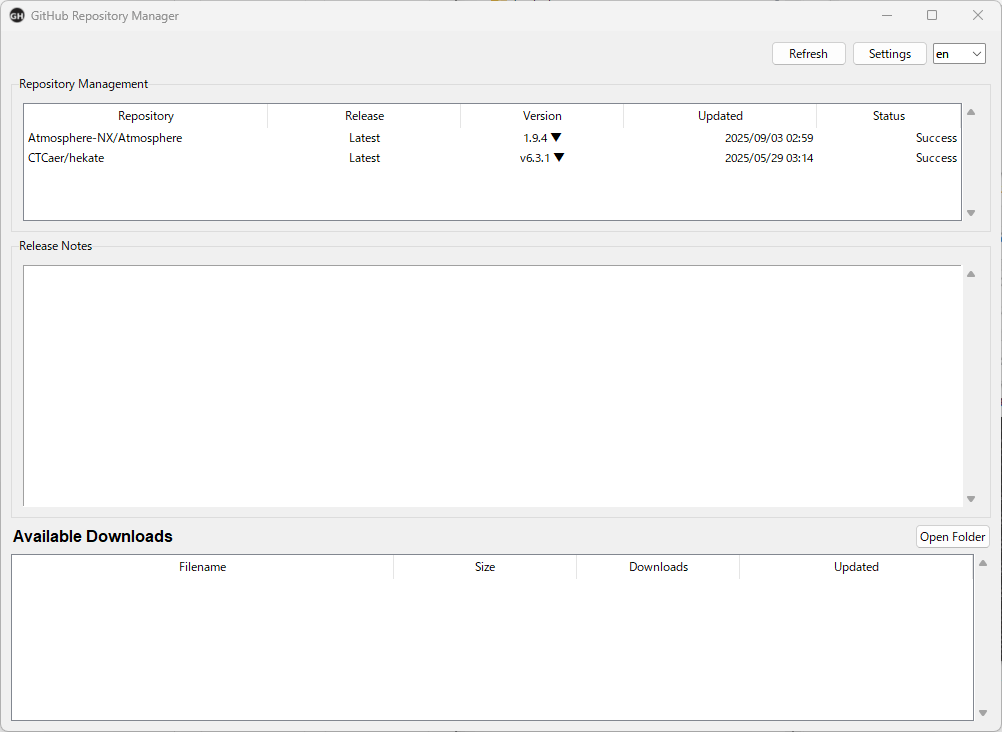Click the repository list scroll up arrow

pyautogui.click(x=971, y=113)
